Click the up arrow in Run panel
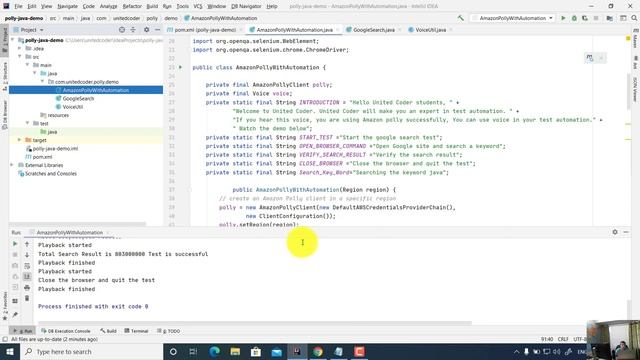 pyautogui.click(x=27, y=244)
